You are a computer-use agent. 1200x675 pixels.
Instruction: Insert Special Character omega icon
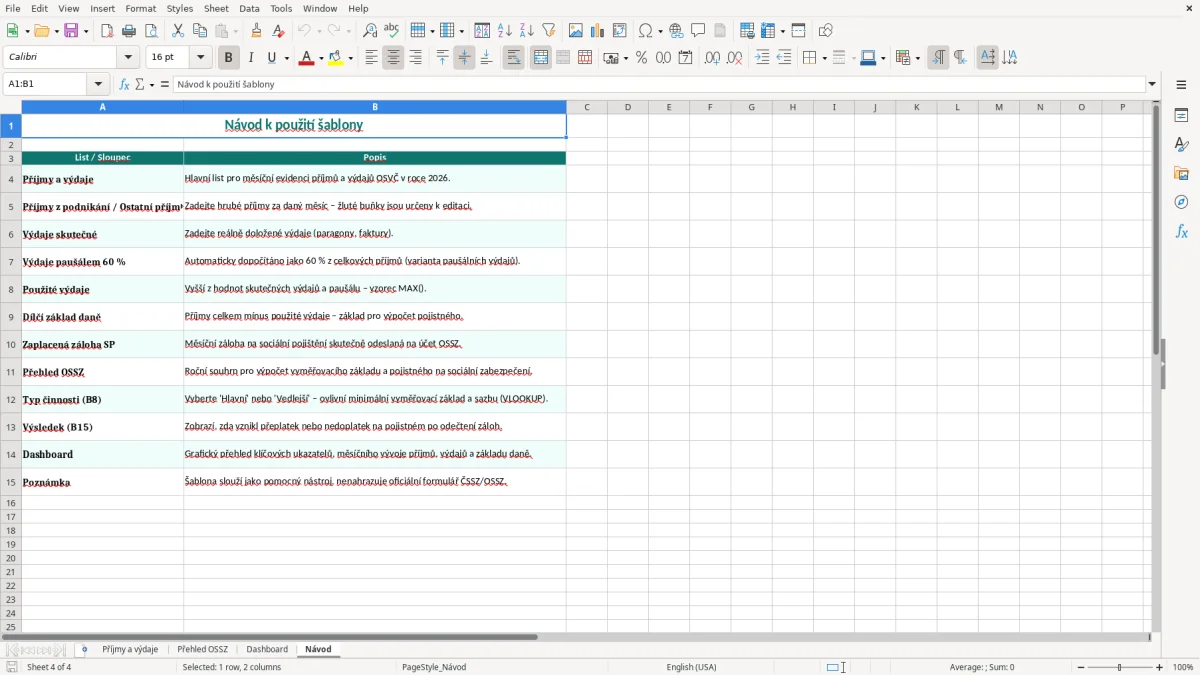(x=645, y=31)
